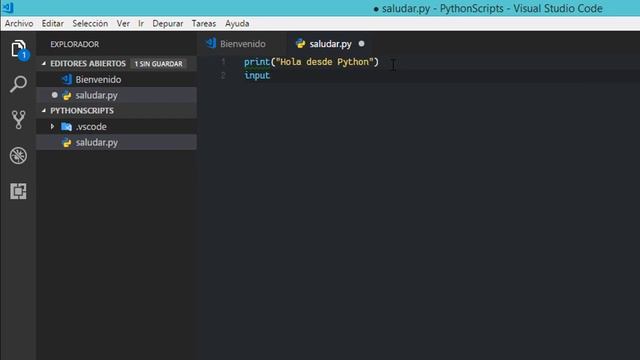Open the Ayuda menu
The image size is (640, 360).
click(237, 24)
